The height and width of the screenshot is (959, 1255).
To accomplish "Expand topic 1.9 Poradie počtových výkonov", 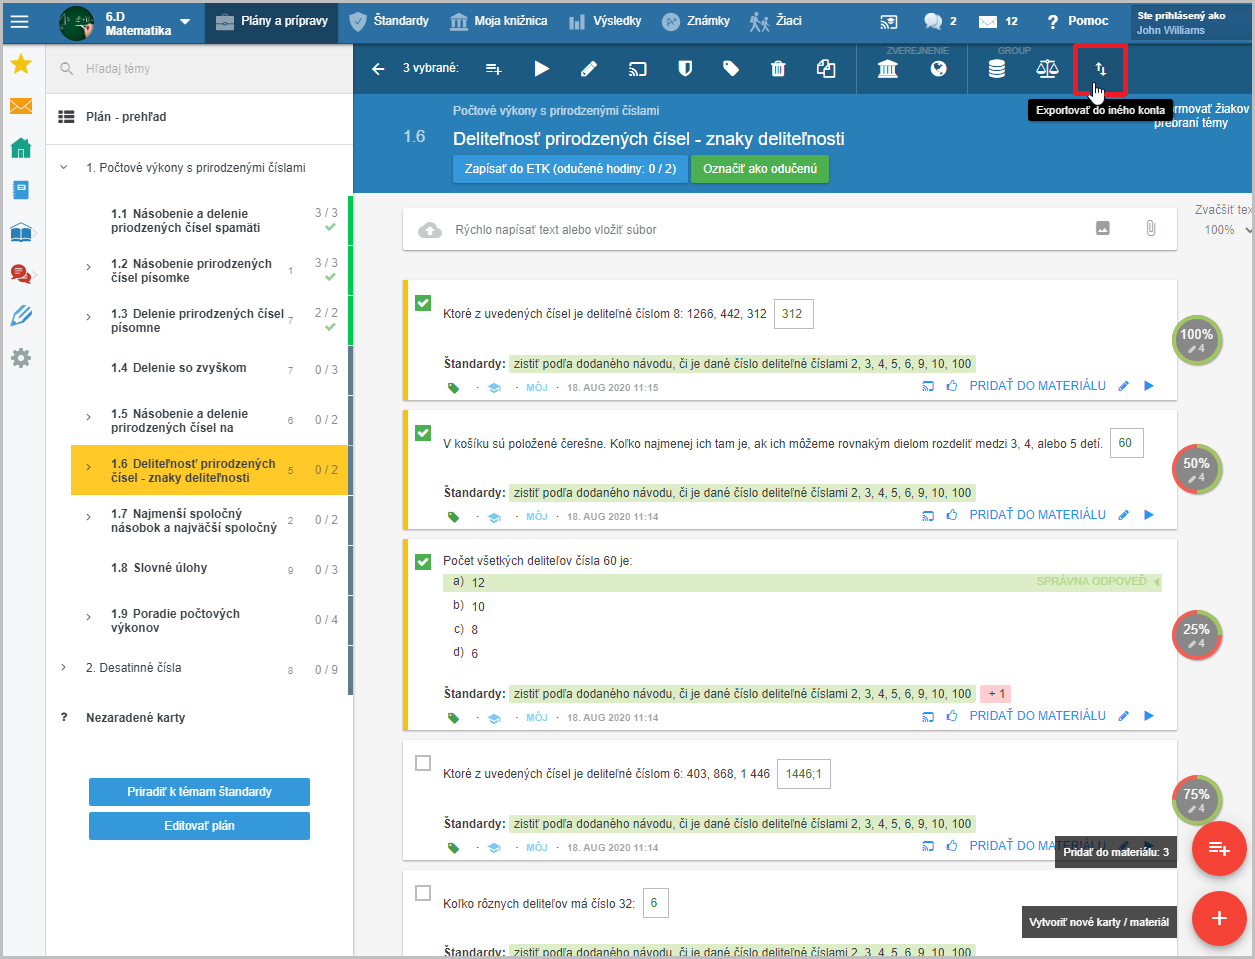I will tap(88, 617).
